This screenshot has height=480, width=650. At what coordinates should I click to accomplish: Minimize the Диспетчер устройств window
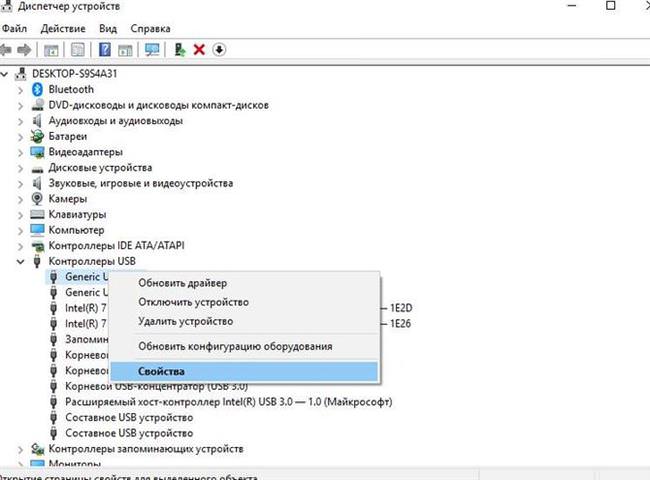572,5
